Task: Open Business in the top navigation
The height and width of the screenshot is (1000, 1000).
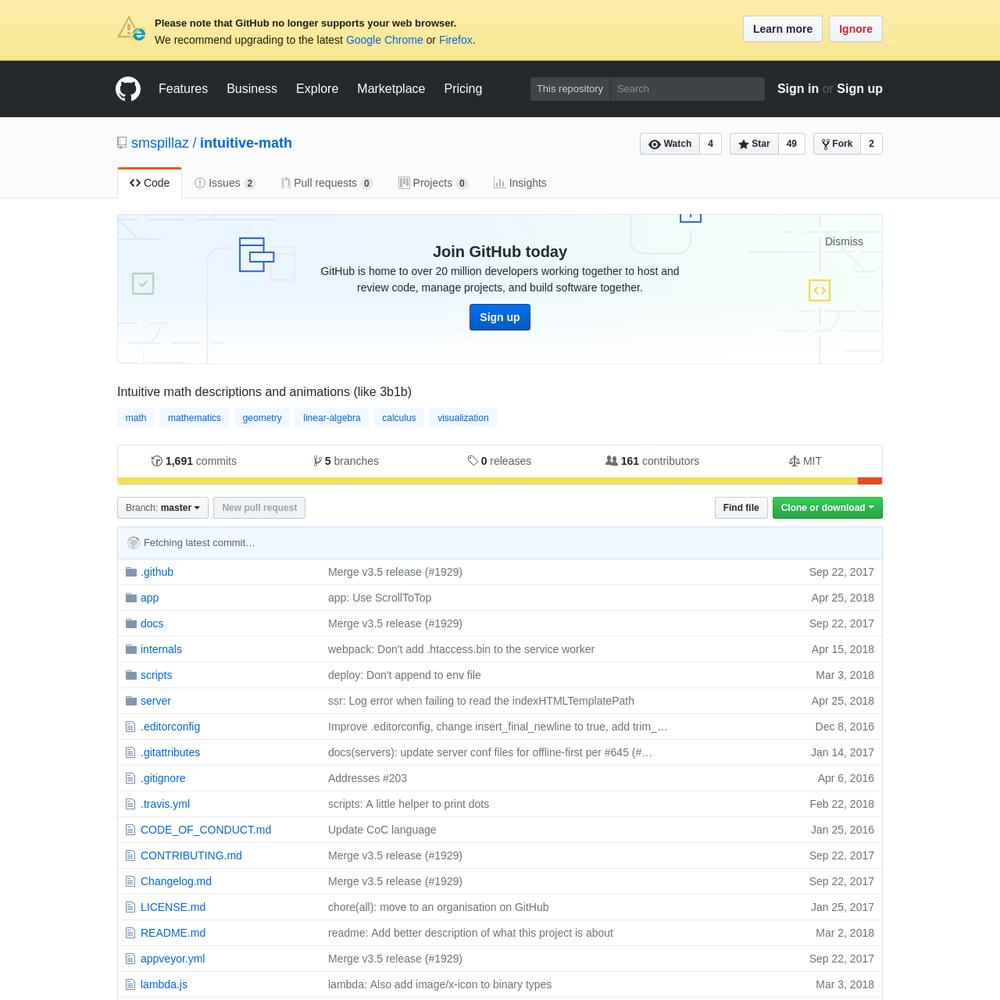Action: pyautogui.click(x=252, y=89)
